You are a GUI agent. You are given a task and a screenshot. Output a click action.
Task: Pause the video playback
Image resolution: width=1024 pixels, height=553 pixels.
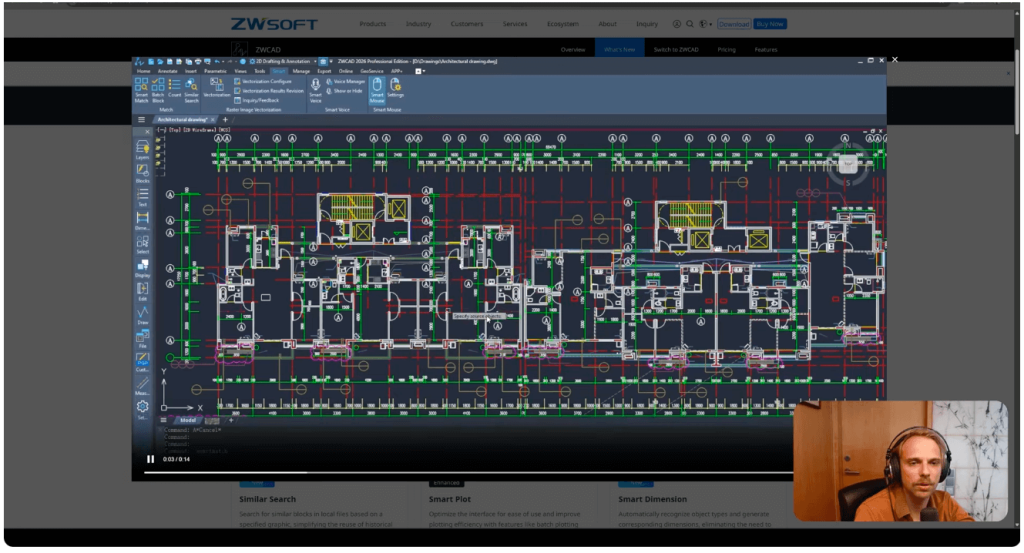(x=151, y=459)
